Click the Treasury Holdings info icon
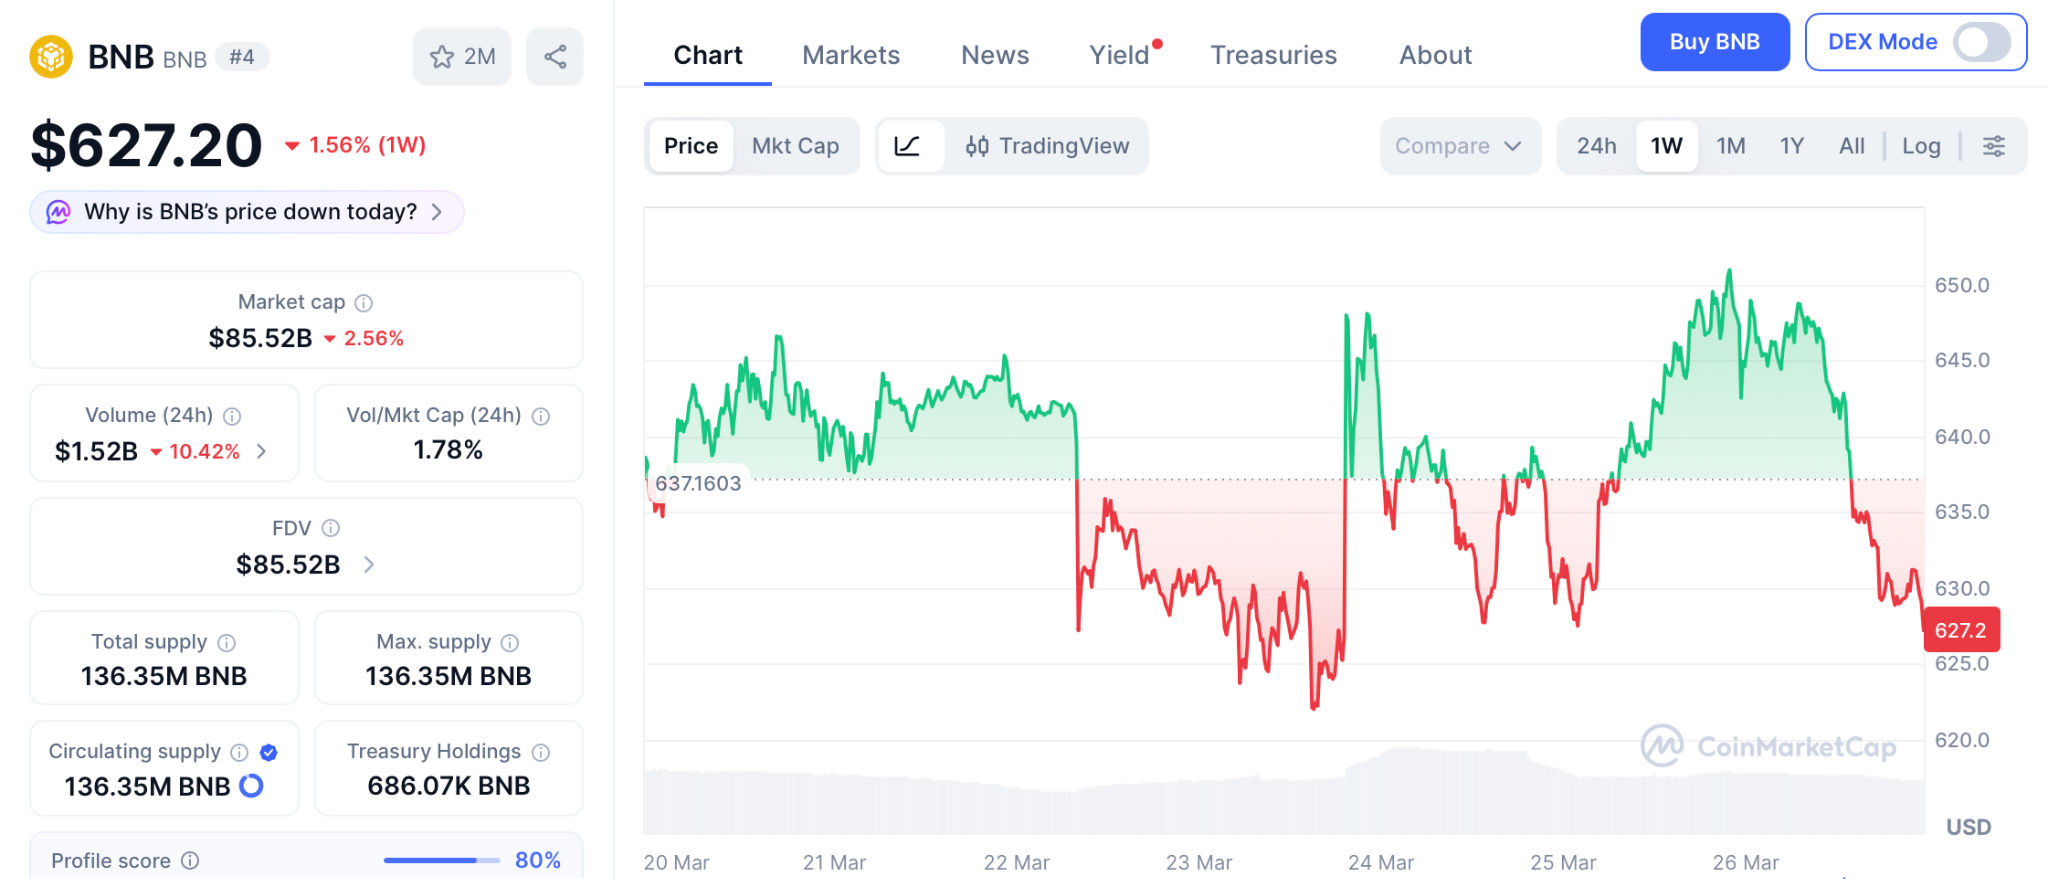Screen dimensions: 2048x879 click(x=541, y=752)
